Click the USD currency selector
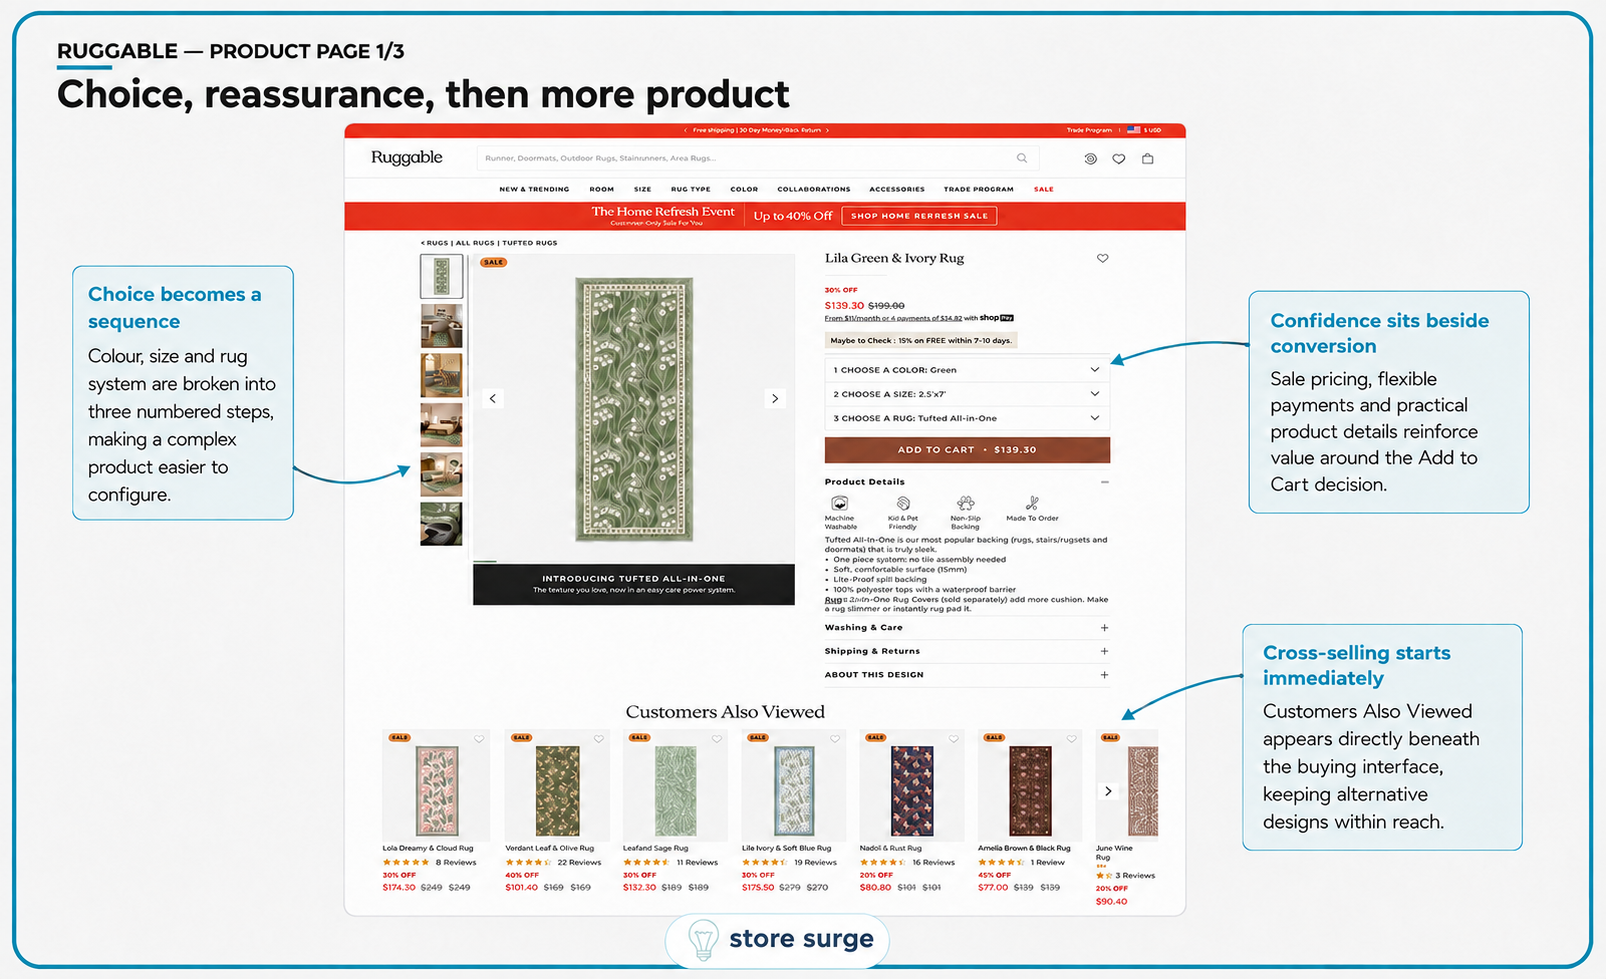Screen dimensions: 1606x979 1145,130
